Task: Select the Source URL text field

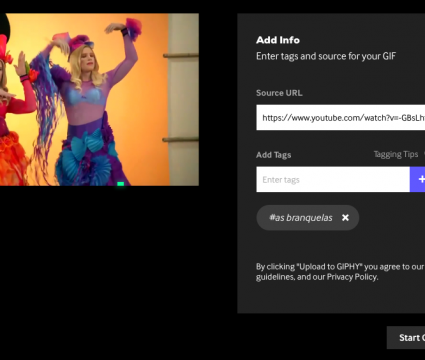Action: [340, 117]
